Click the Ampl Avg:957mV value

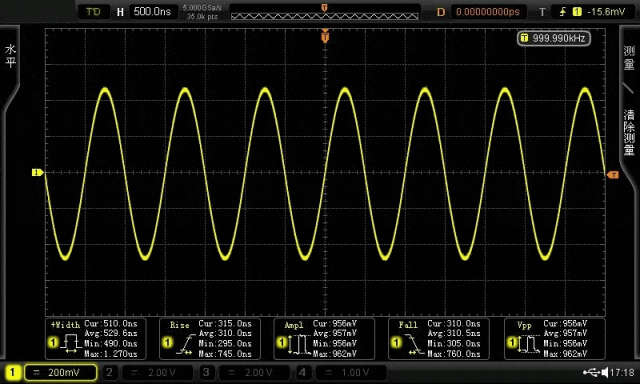[x=335, y=333]
